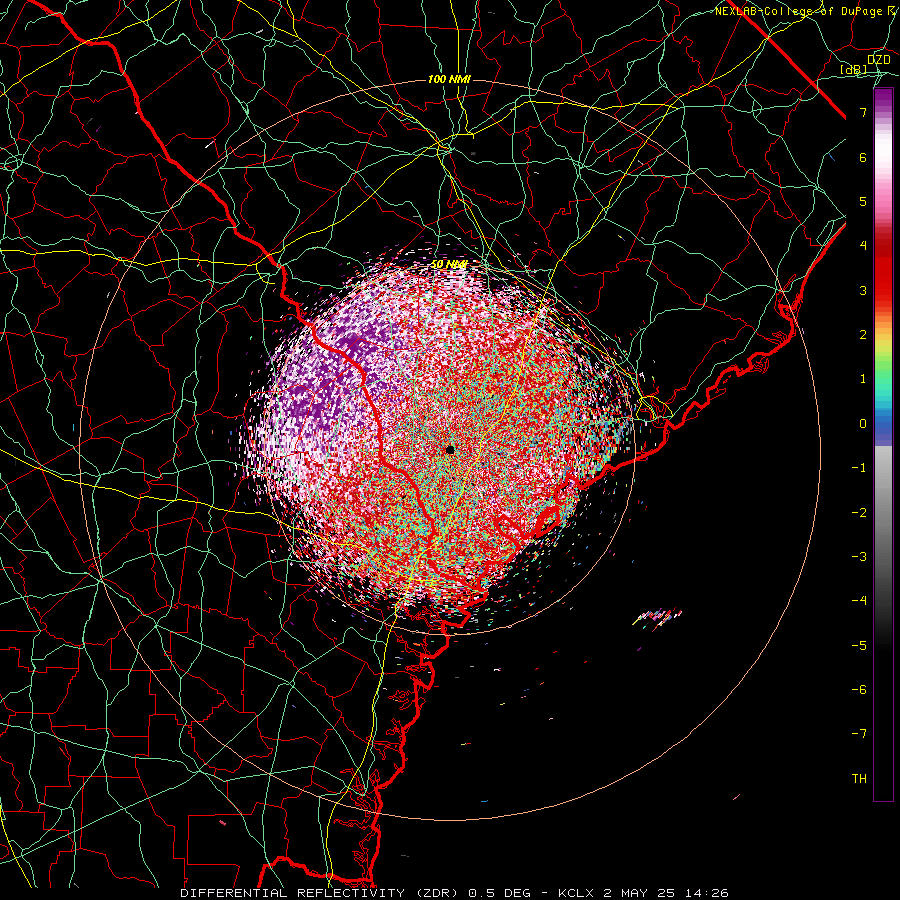Click the 4 value on color scale
This screenshot has width=900, height=900.
863,246
